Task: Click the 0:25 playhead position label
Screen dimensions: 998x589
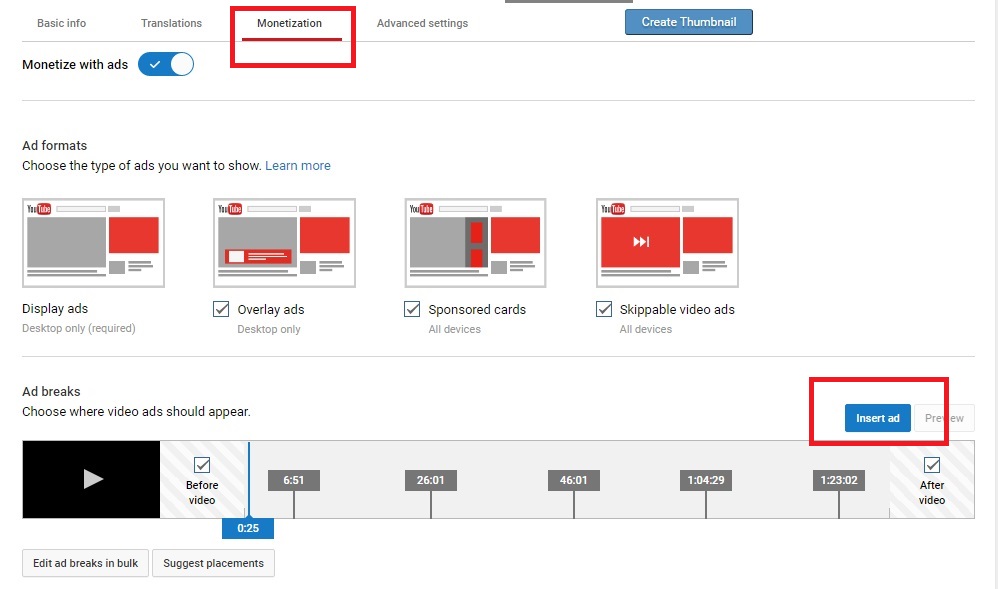Action: (248, 528)
